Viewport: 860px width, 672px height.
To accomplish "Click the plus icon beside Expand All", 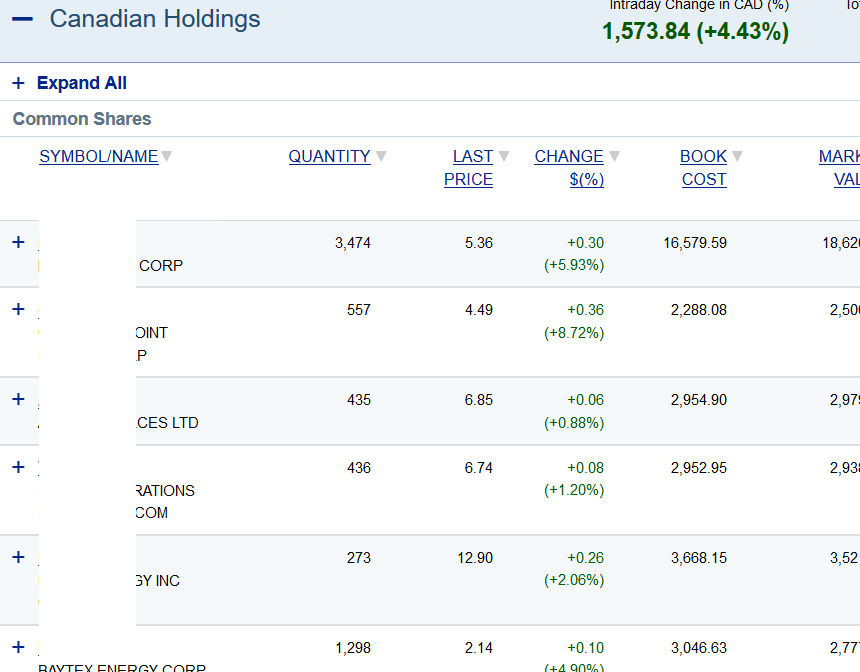I will coord(18,83).
